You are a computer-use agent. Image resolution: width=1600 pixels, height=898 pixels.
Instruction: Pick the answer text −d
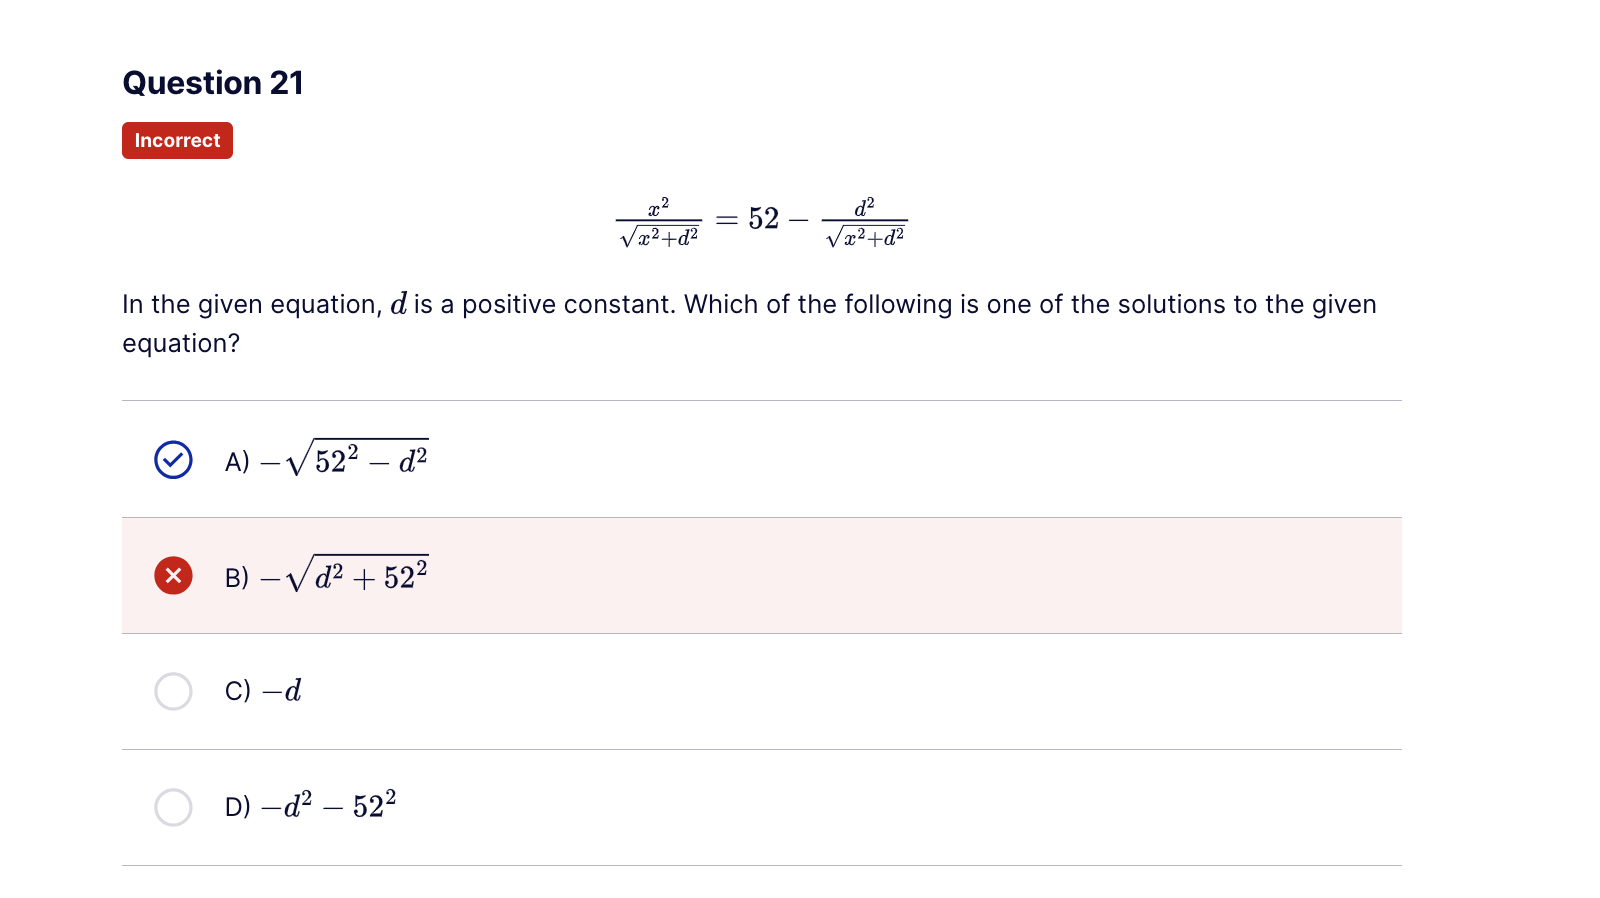(x=281, y=691)
